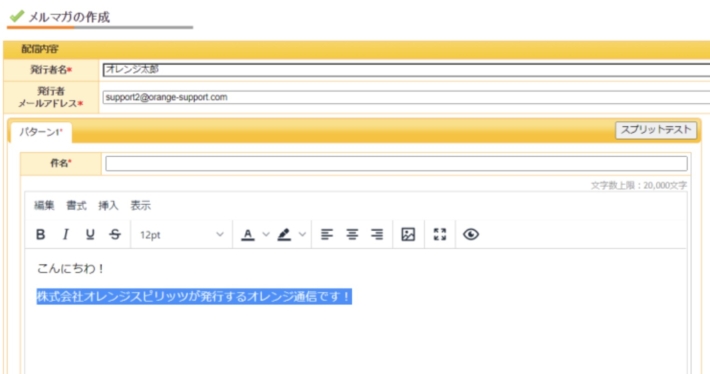Toggle italic formatting
Viewport: 710px width, 374px height.
point(65,234)
